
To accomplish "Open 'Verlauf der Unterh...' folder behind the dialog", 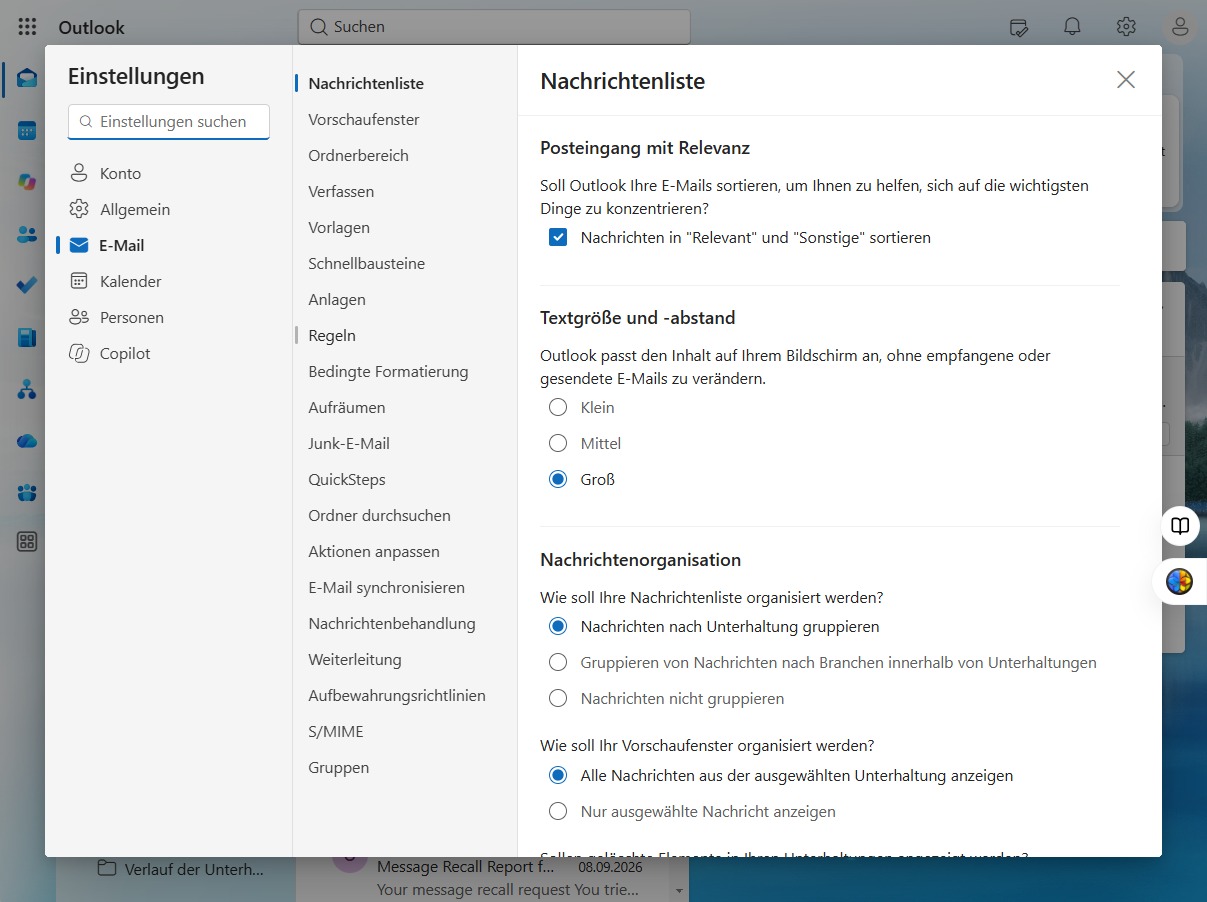I will click(x=181, y=869).
